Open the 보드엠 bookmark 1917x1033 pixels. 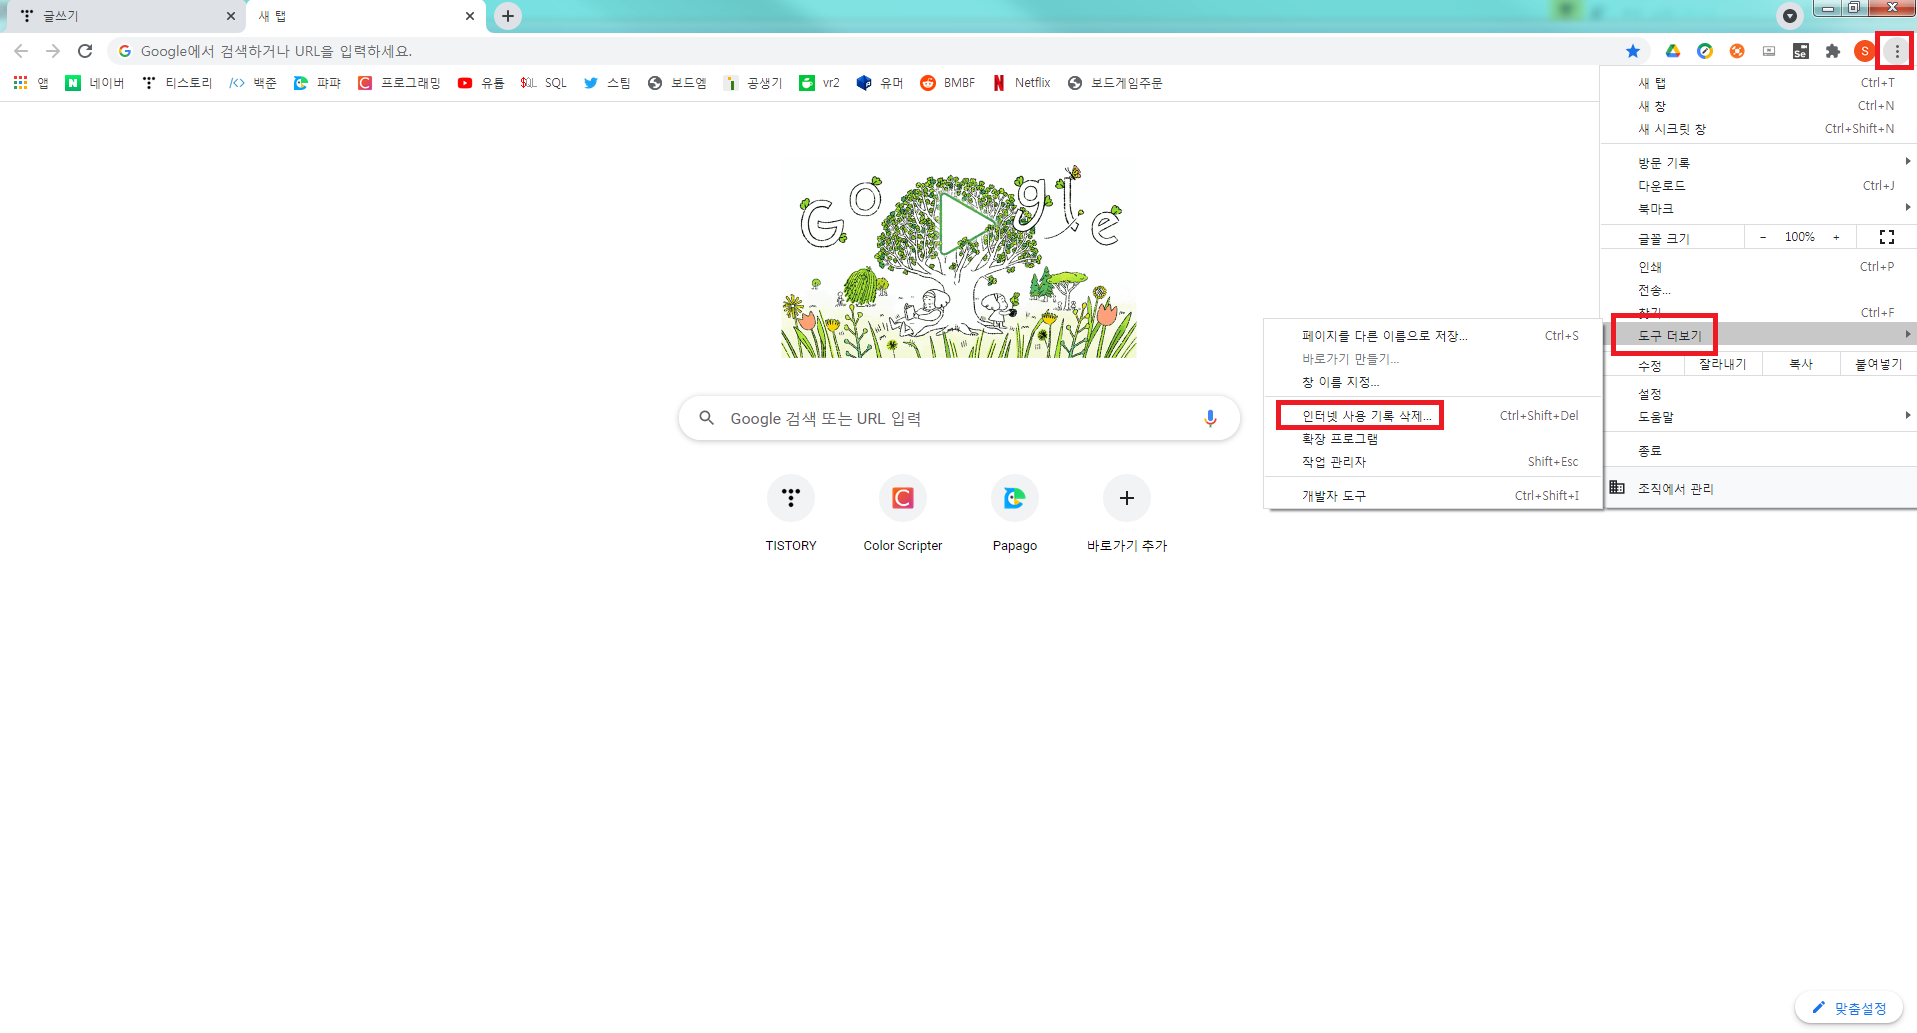(677, 83)
